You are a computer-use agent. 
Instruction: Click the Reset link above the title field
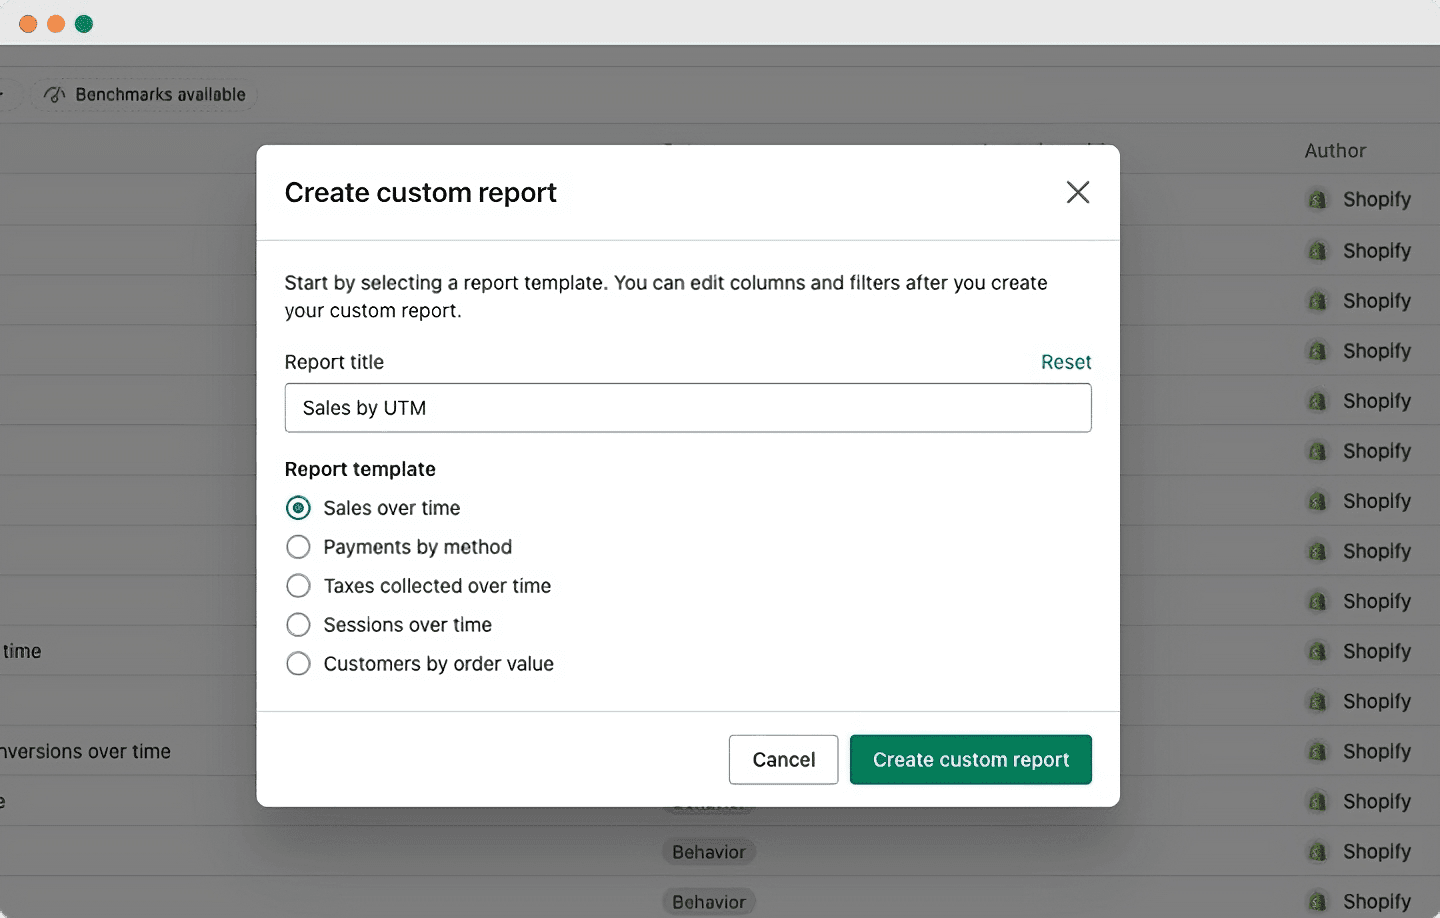click(1066, 362)
